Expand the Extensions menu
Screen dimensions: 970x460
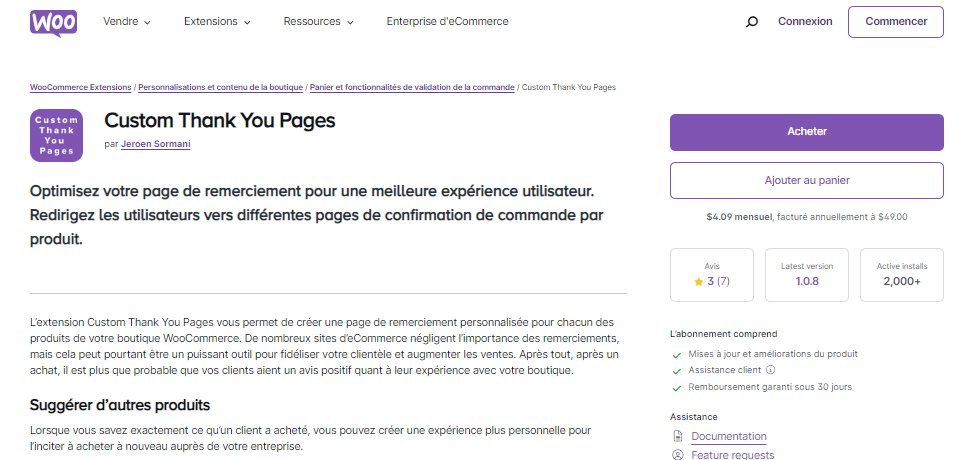pyautogui.click(x=217, y=22)
